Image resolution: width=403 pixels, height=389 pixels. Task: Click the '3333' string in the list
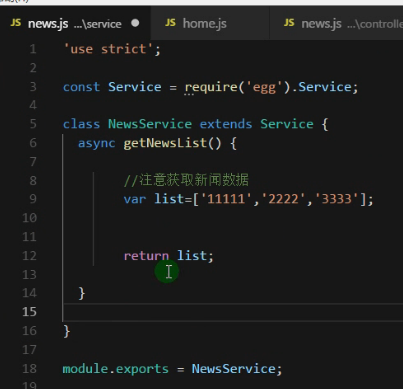pos(336,199)
